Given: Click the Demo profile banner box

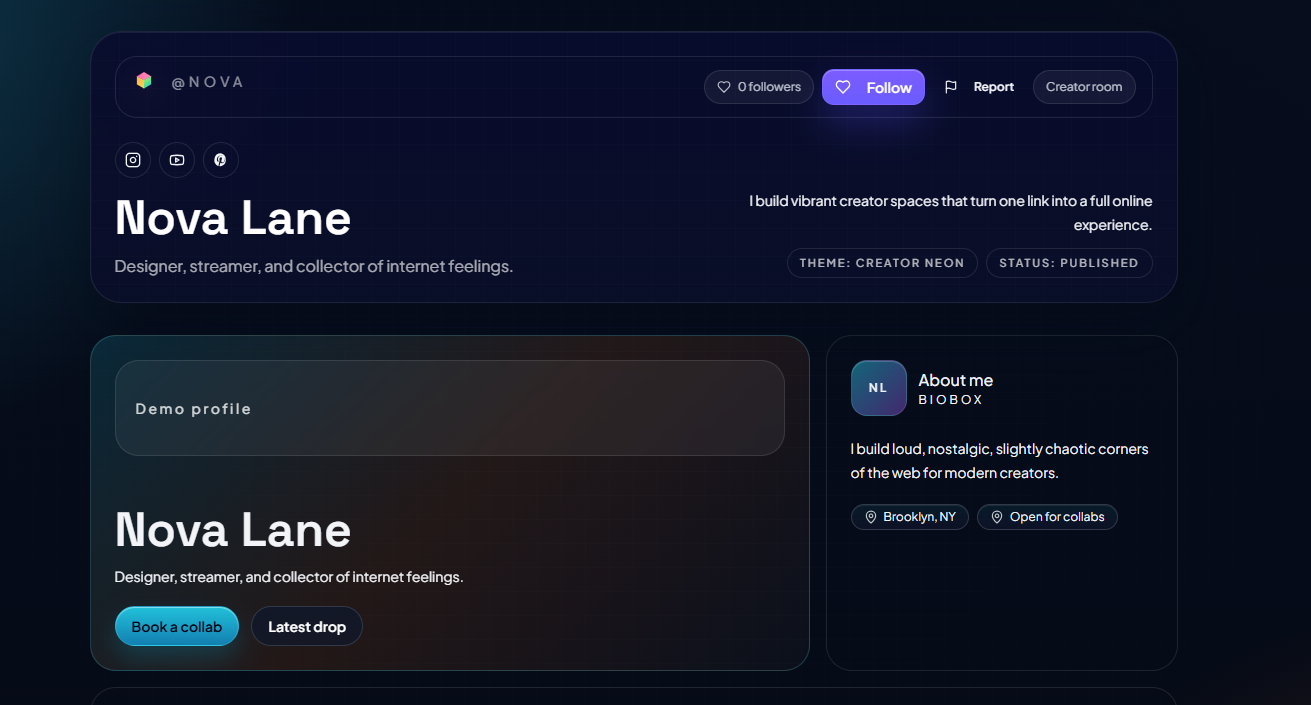Looking at the screenshot, I should (450, 408).
